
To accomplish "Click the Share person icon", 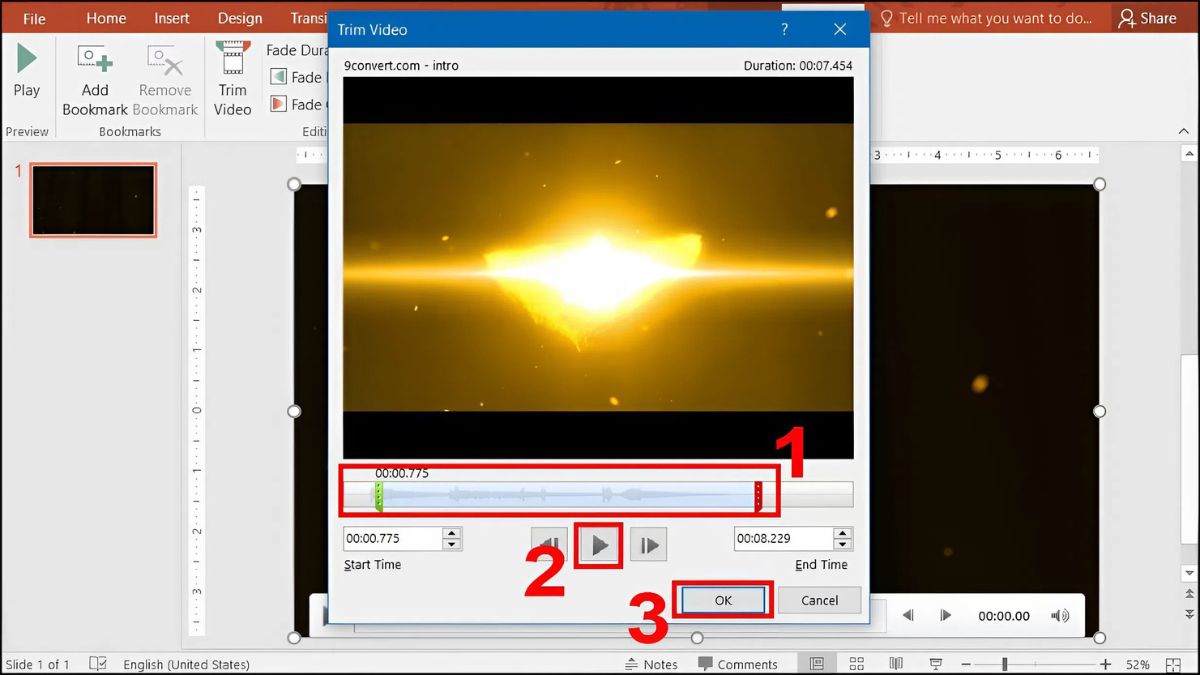I will [1127, 18].
